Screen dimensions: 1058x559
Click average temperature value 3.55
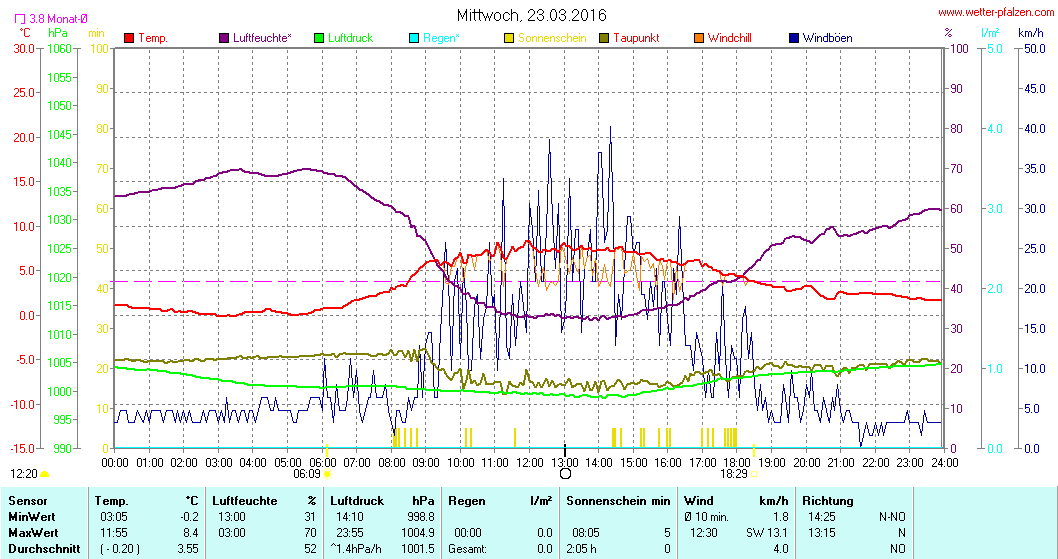pyautogui.click(x=188, y=549)
